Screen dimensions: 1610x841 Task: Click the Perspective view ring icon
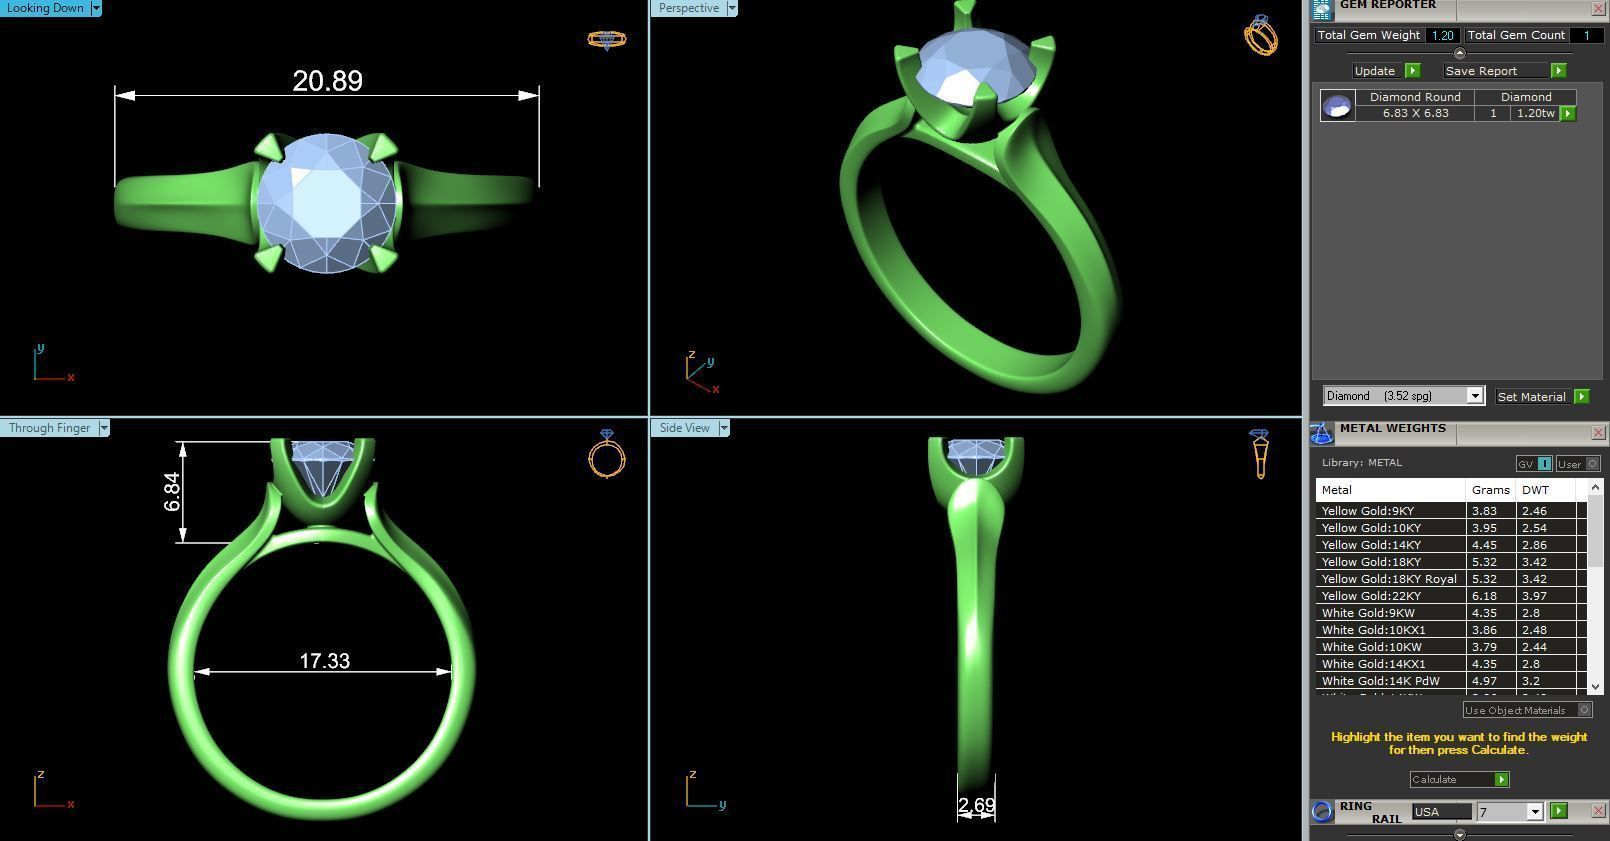coord(1261,36)
